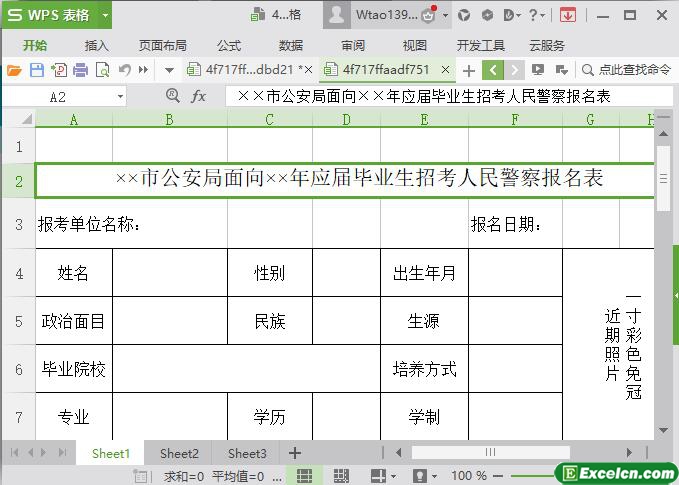Screen dimensions: 679x485
Task: Click the horizontal scrollbar thumb
Action: click(x=490, y=453)
